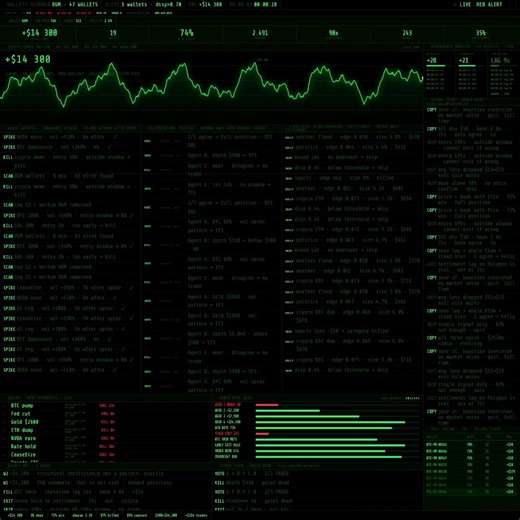This screenshot has width=520, height=520.
Task: Click the WEEK 4 +$14,300 progress bar
Action: (x=330, y=422)
